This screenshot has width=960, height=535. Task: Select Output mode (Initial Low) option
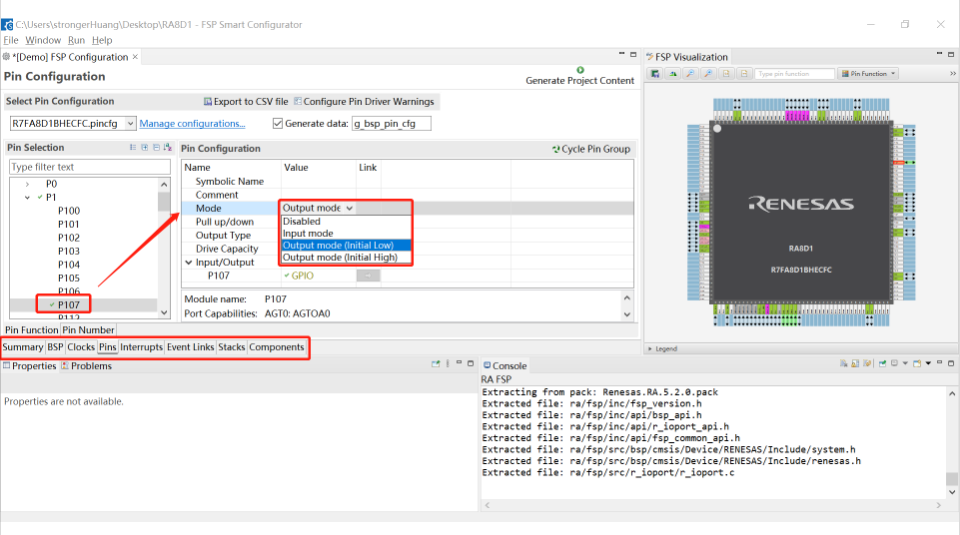(x=345, y=245)
